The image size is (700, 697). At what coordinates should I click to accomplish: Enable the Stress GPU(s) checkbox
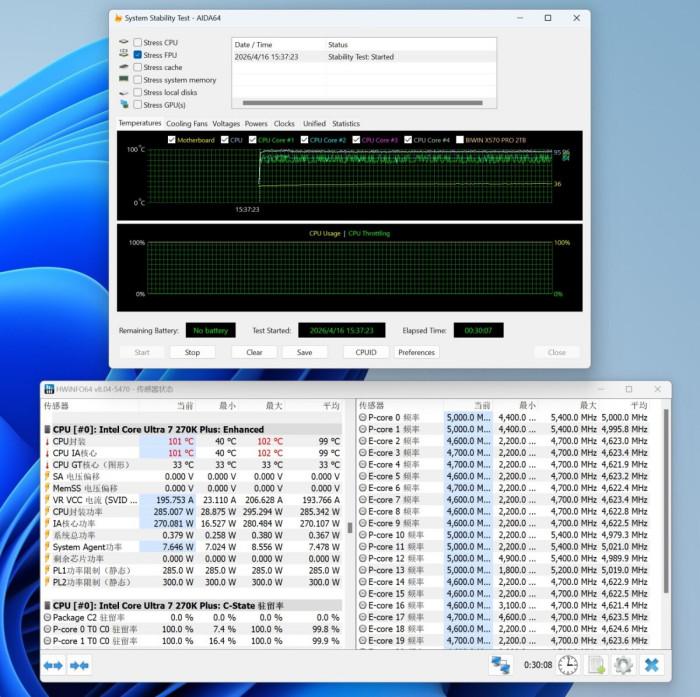coord(138,105)
